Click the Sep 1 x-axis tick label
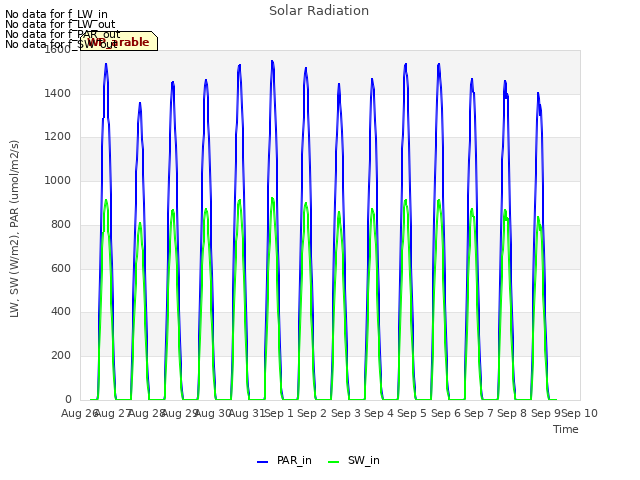 point(279,413)
